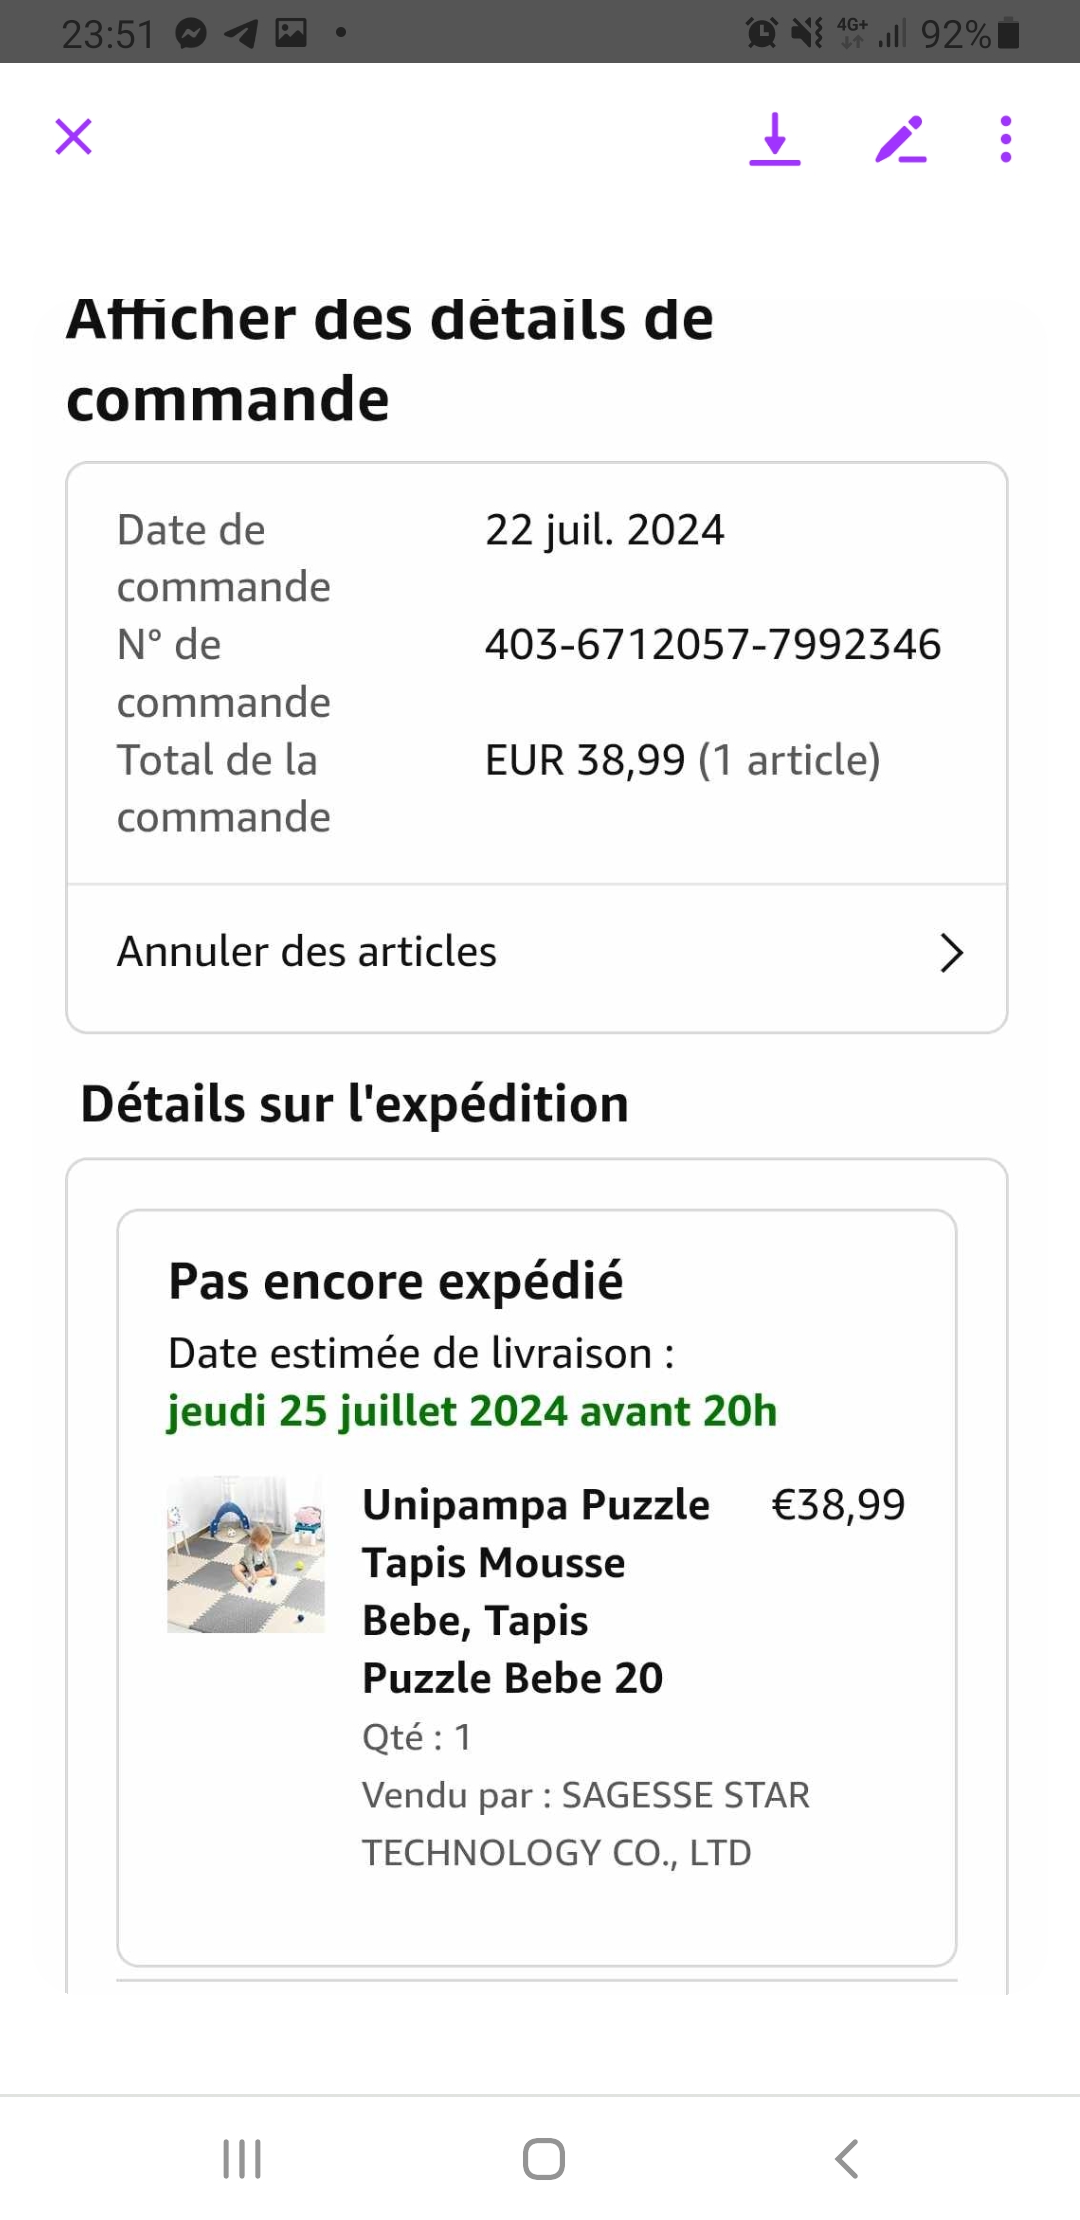The image size is (1080, 2220).
Task: Tap the battery indicator icon
Action: [x=1009, y=34]
